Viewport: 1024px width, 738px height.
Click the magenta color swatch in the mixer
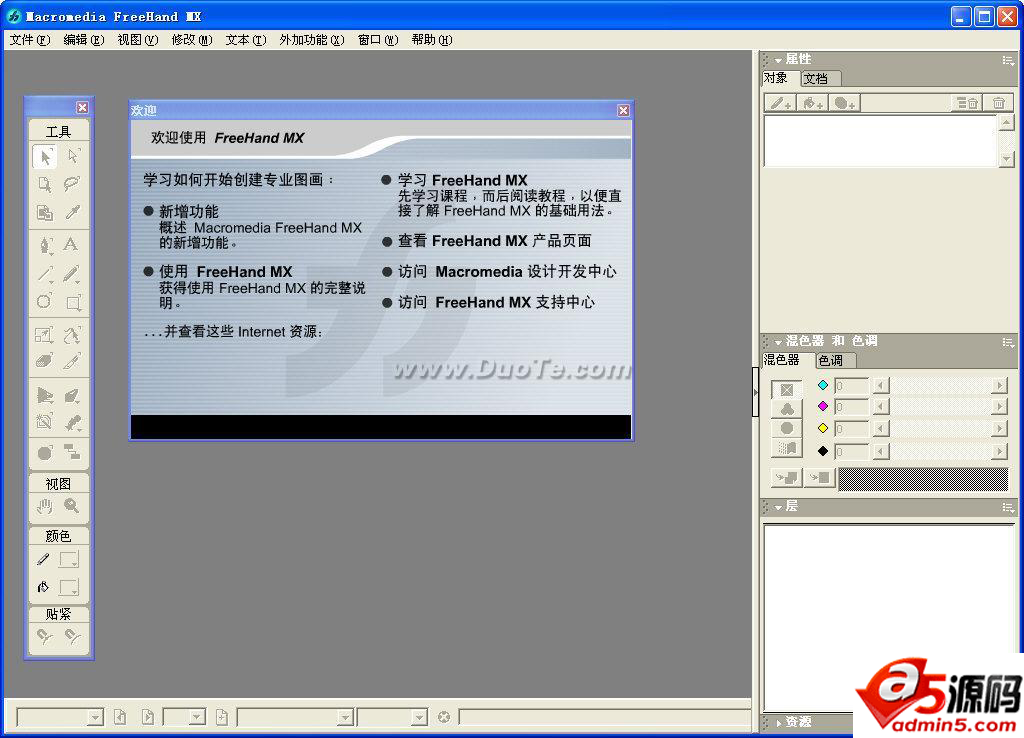click(x=823, y=406)
